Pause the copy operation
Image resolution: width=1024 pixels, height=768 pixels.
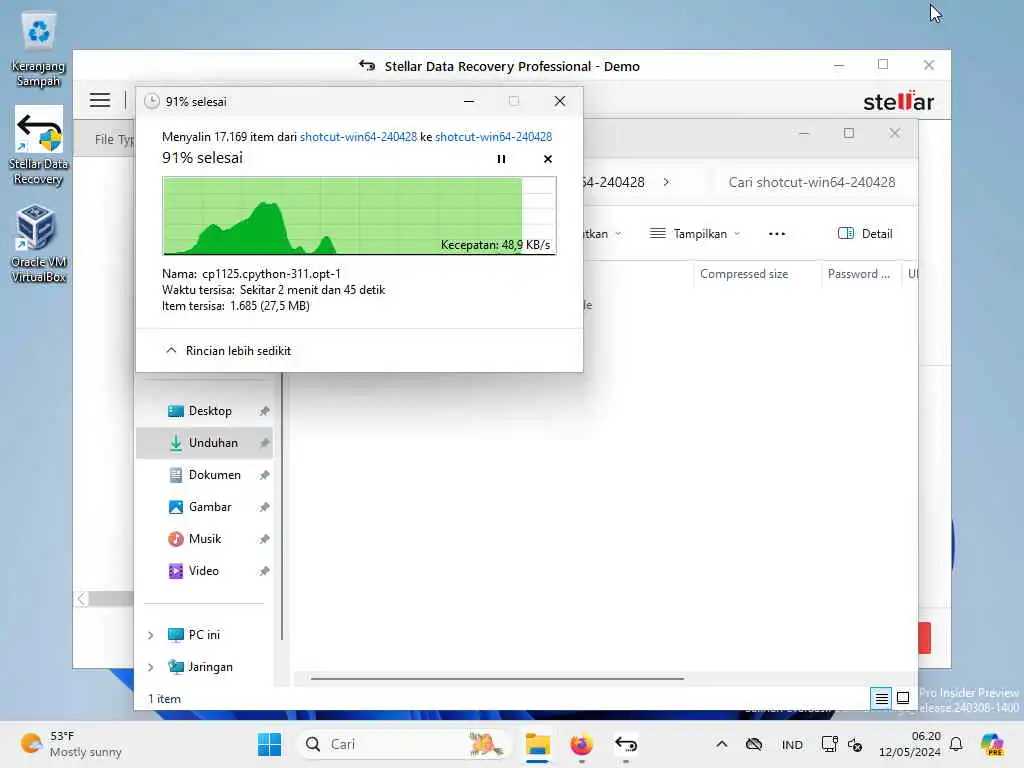pos(501,159)
